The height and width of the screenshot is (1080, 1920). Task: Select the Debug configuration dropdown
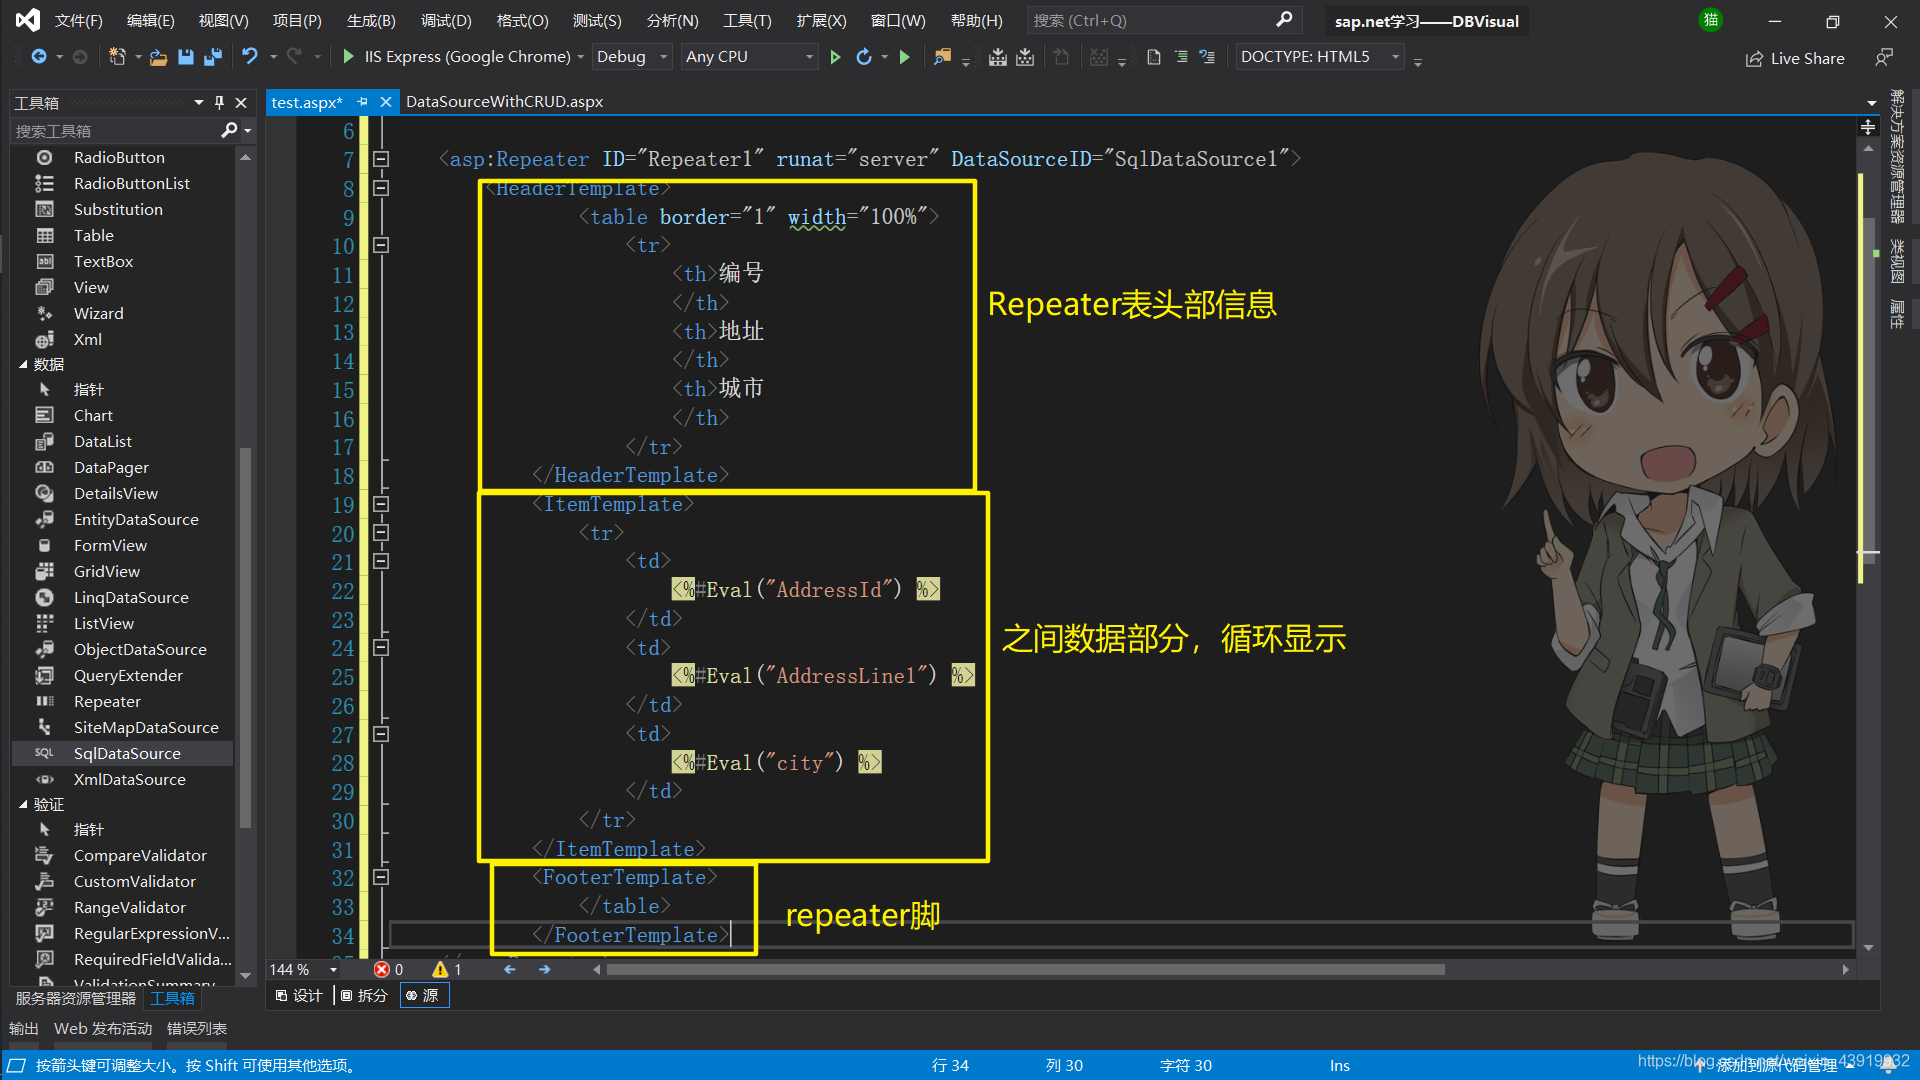[628, 55]
